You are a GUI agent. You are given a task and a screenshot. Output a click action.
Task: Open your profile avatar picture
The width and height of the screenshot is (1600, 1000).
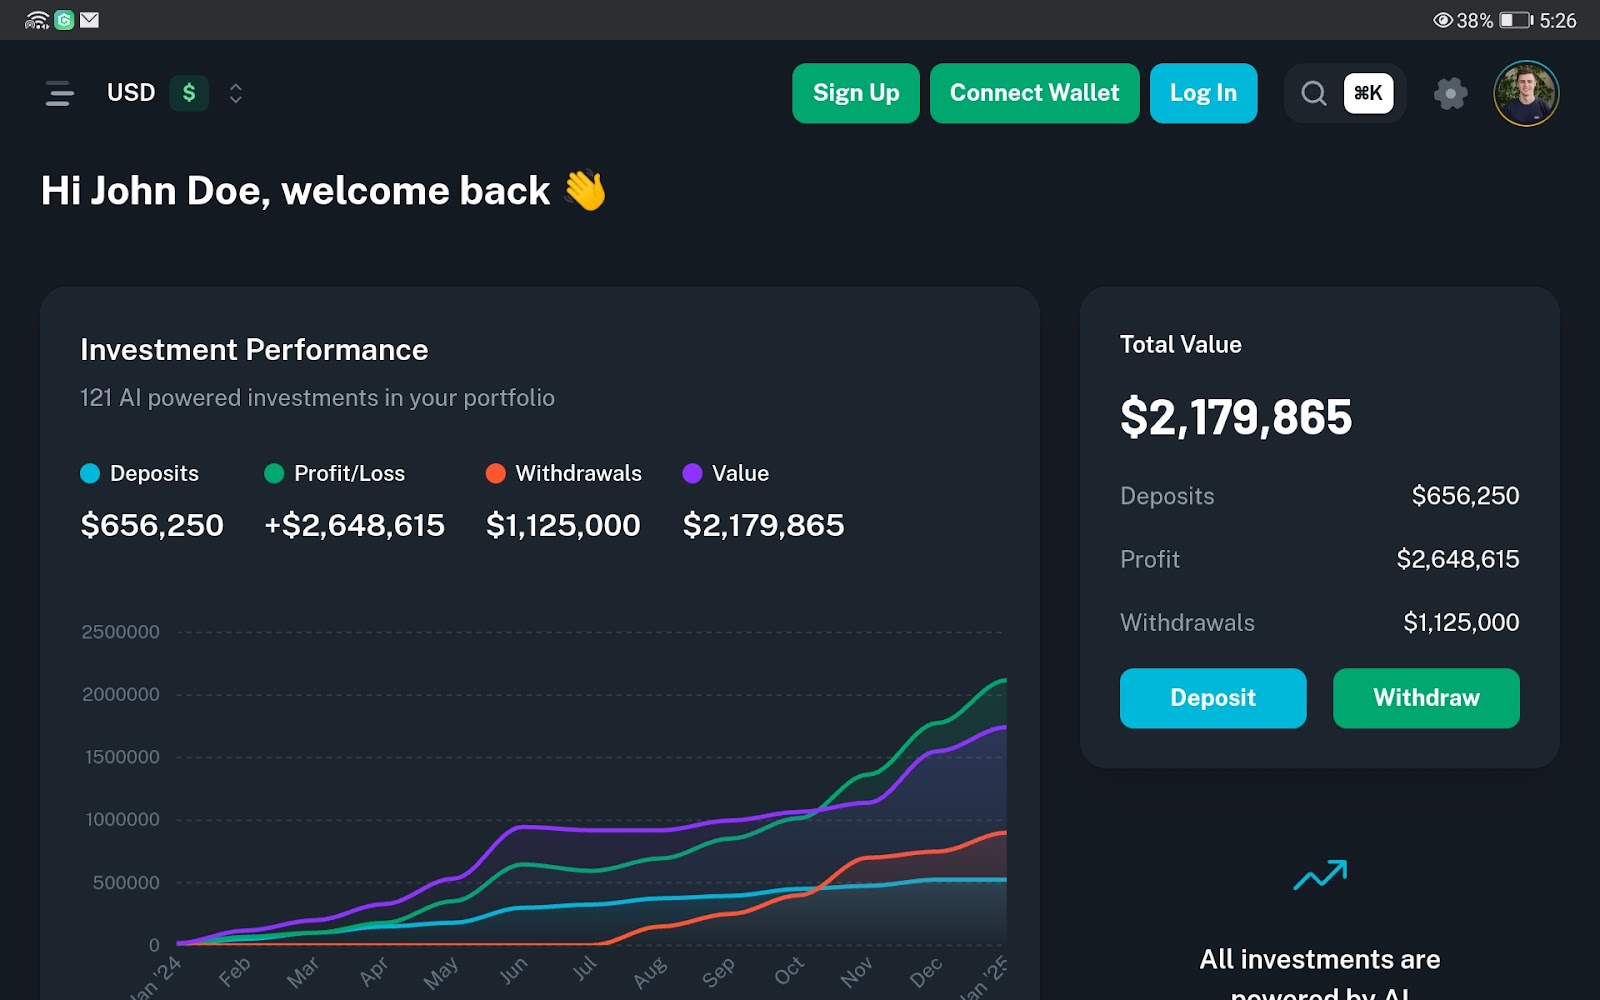(1525, 93)
